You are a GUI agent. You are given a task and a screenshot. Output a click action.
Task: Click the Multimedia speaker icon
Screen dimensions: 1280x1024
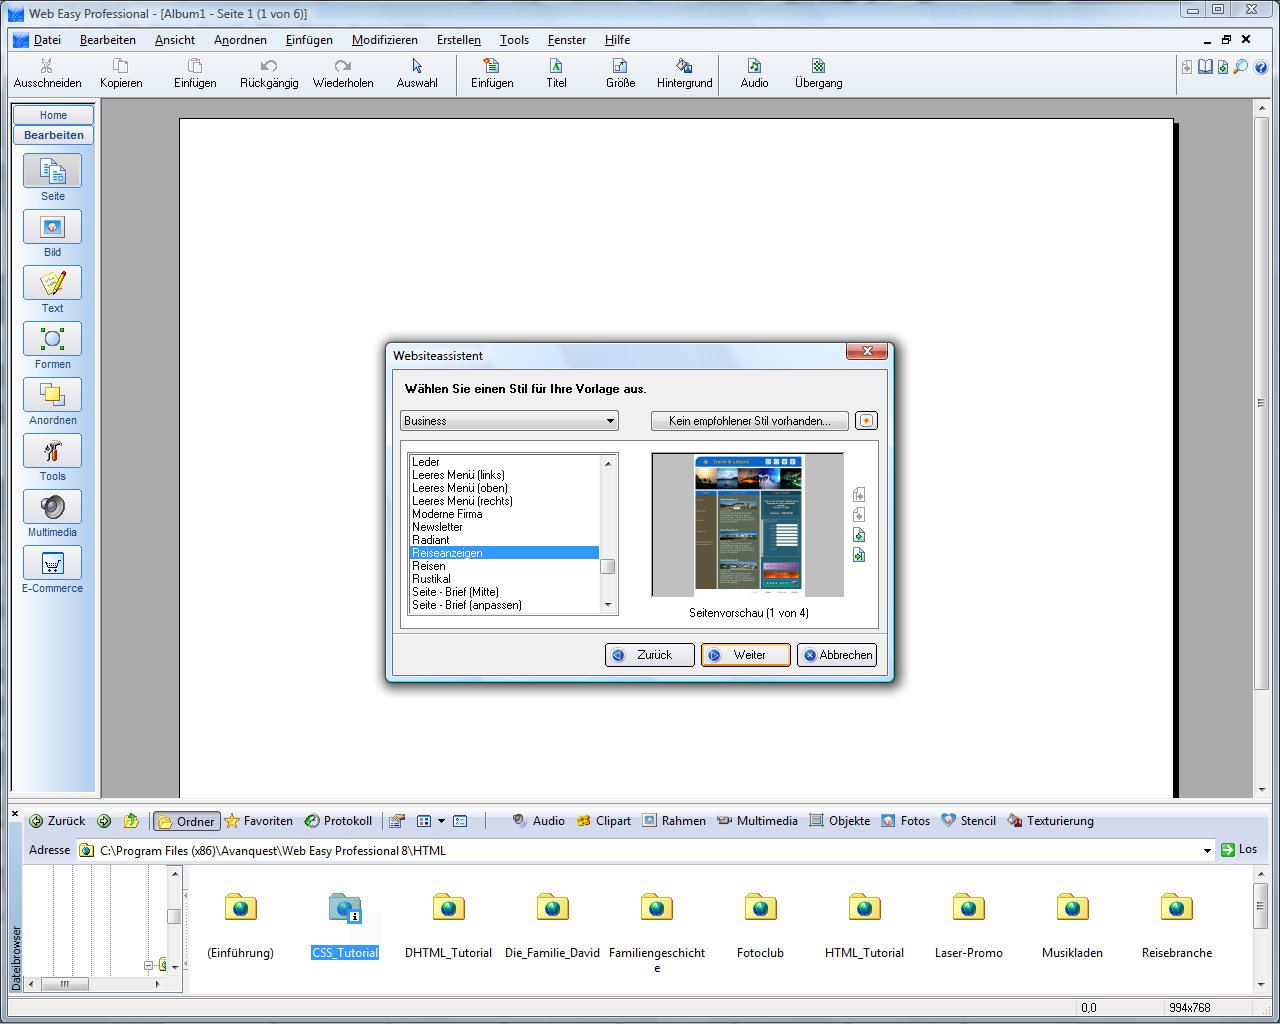click(52, 508)
